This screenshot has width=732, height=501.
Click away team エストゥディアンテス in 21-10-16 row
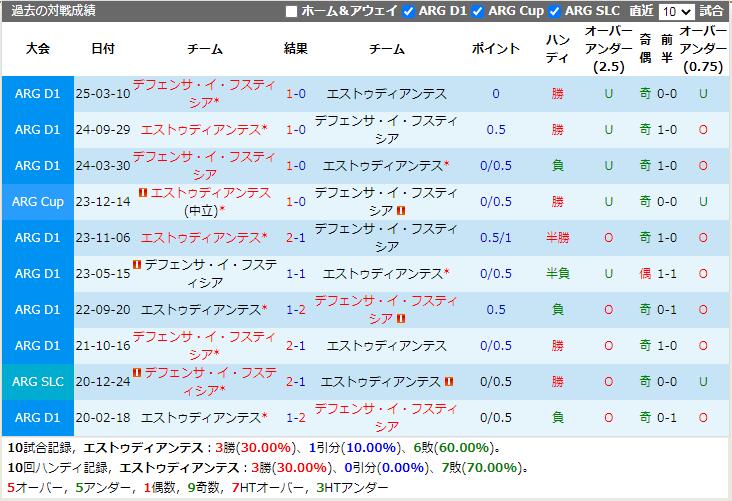pyautogui.click(x=387, y=346)
